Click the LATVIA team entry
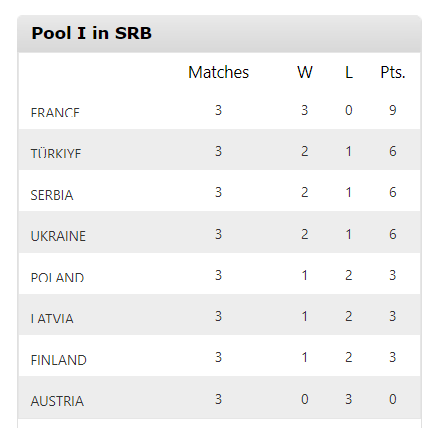Image resolution: width=438 pixels, height=428 pixels. [x=52, y=318]
